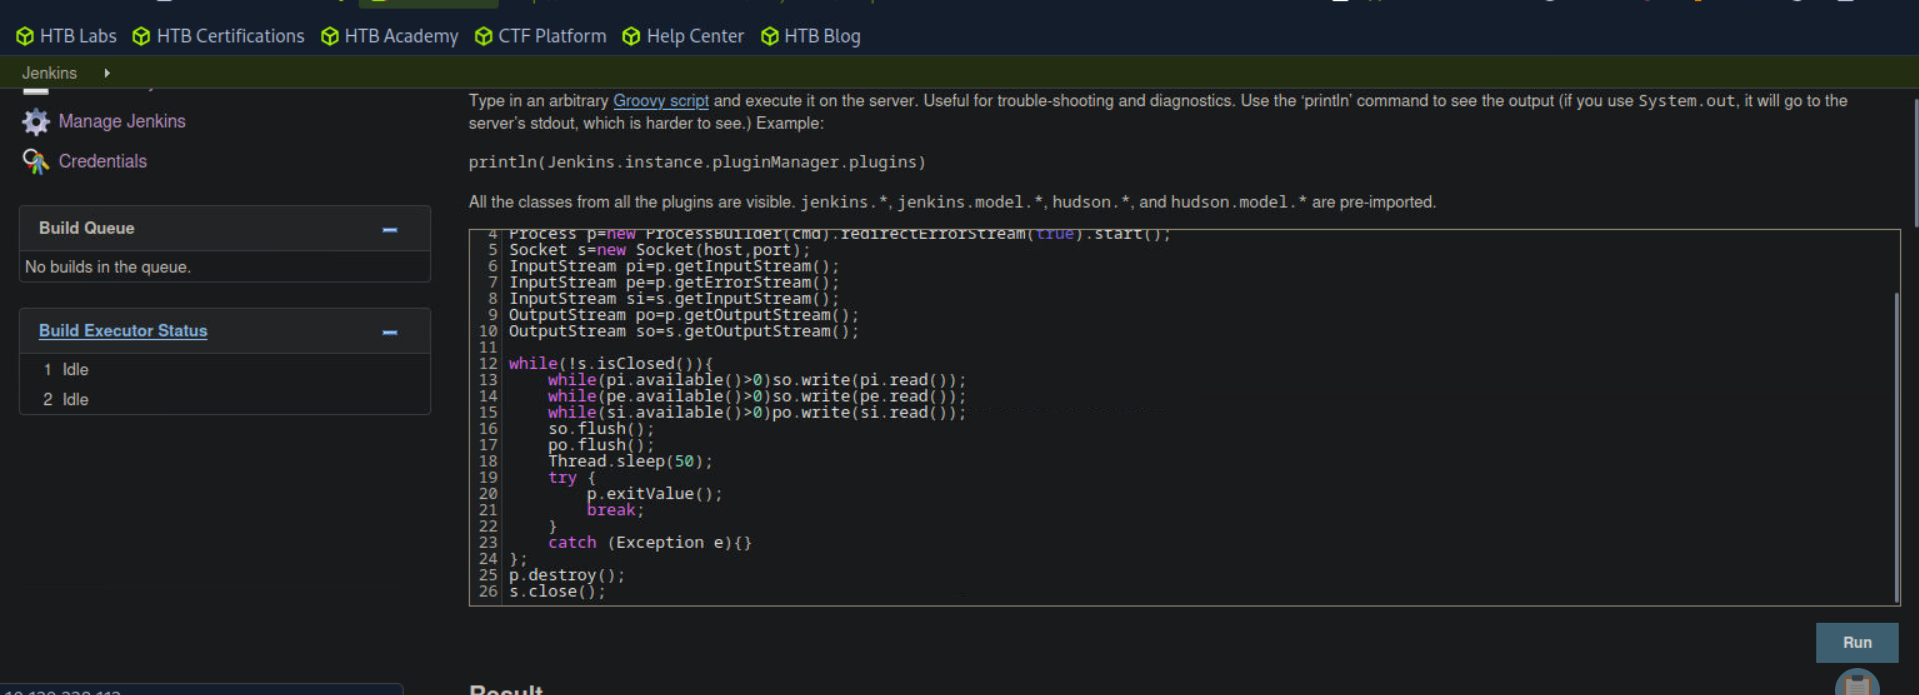This screenshot has width=1919, height=695.
Task: Click the catch (Exception e) line
Action: tap(650, 543)
